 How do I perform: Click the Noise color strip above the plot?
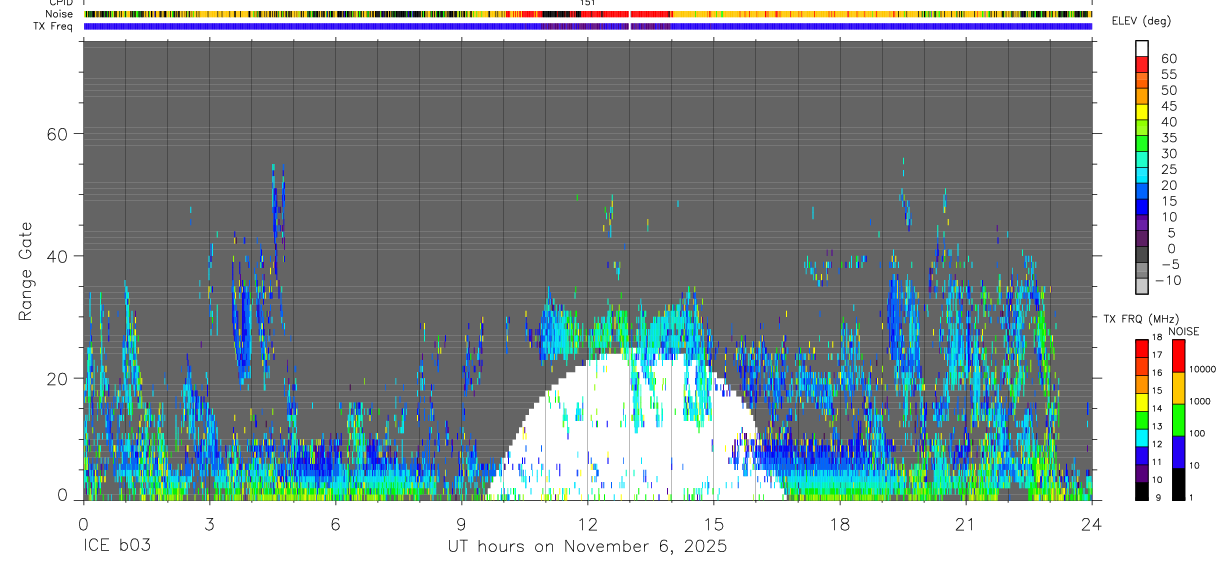[x=587, y=14]
